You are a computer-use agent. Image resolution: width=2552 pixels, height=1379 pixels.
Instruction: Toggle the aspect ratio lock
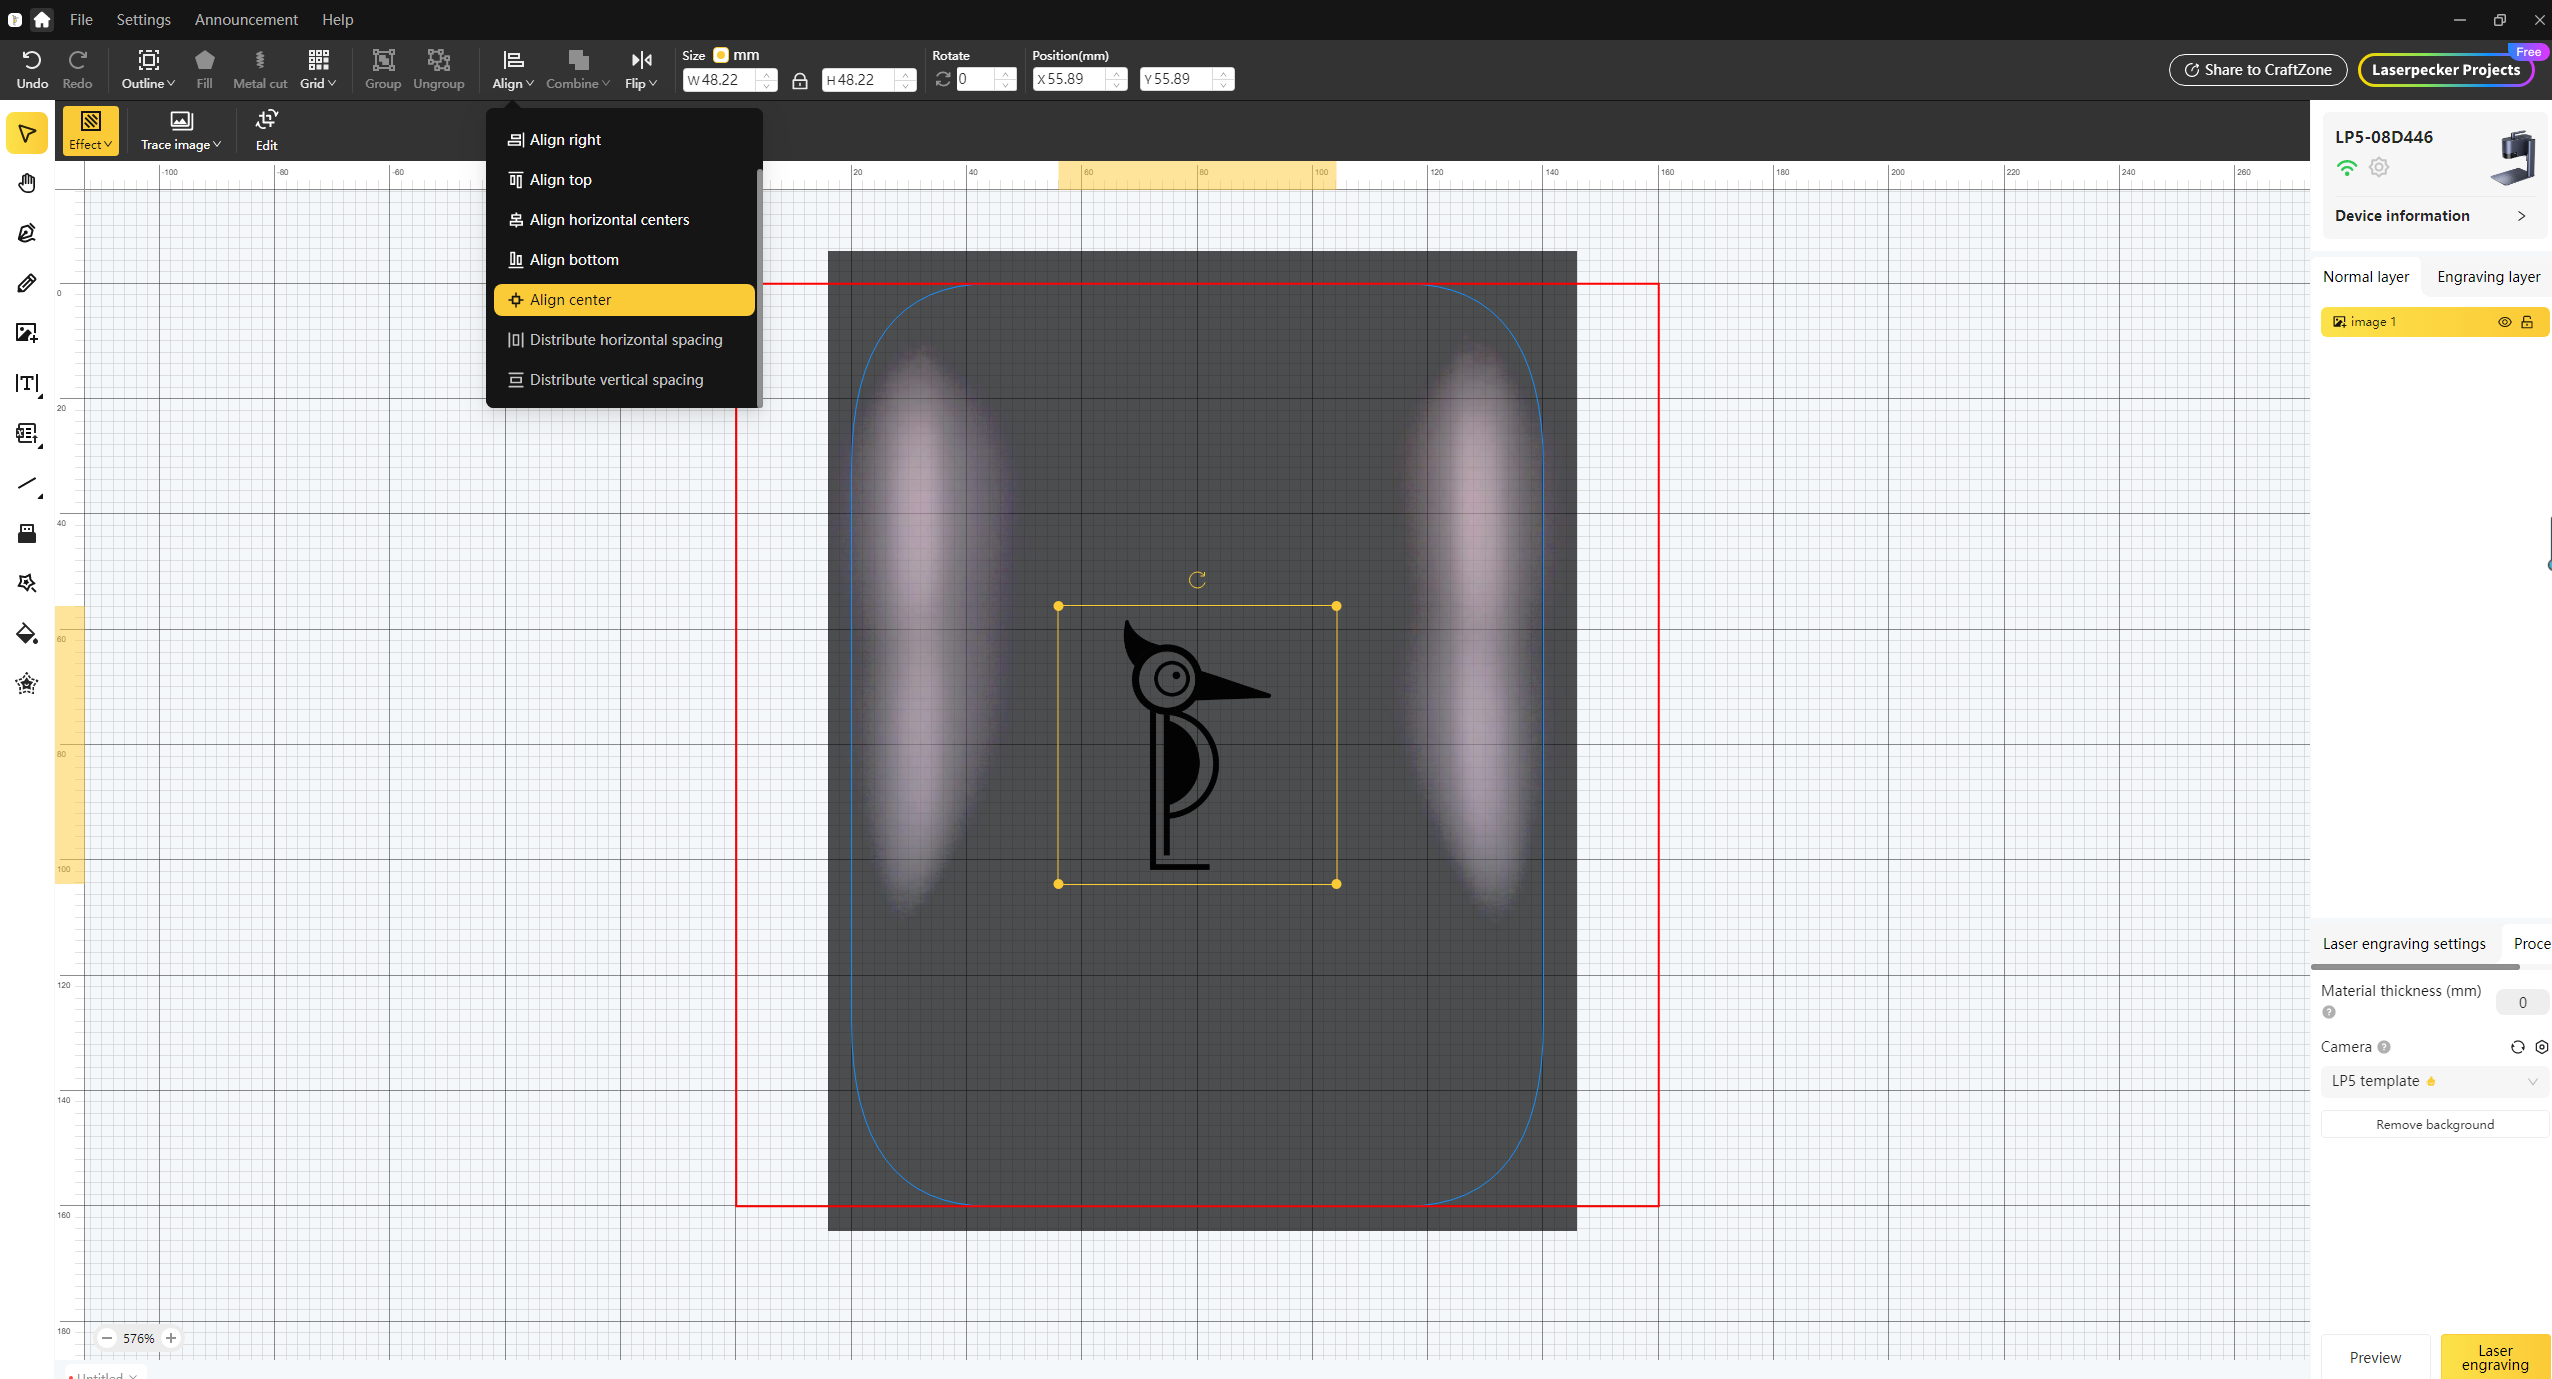pyautogui.click(x=800, y=80)
